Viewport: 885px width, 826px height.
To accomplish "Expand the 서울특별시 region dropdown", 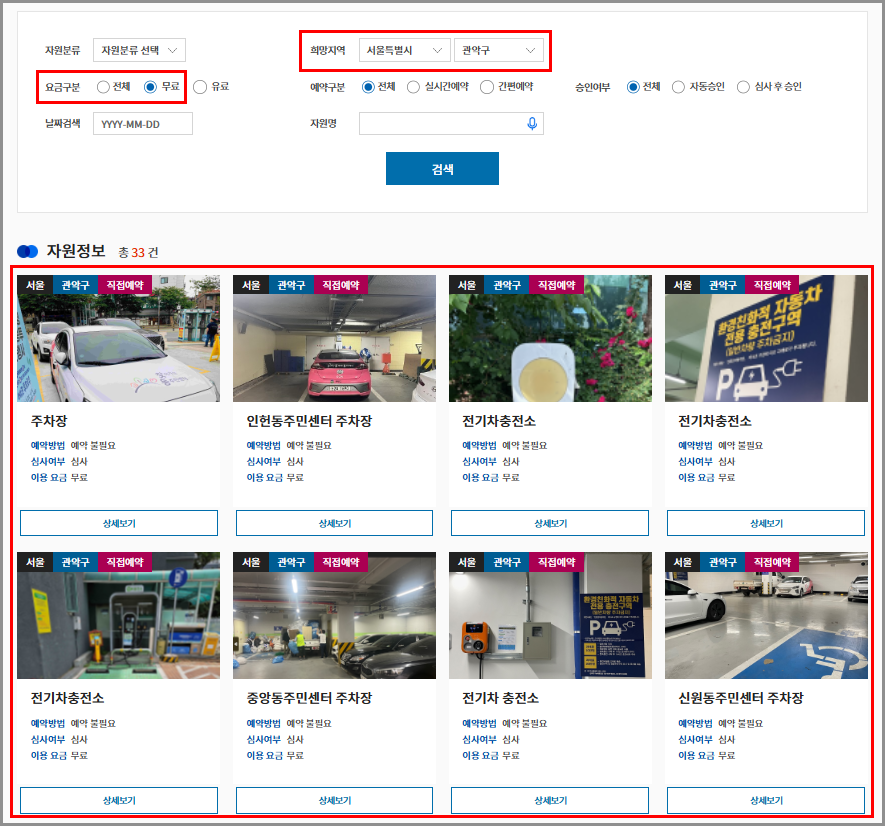I will [404, 50].
